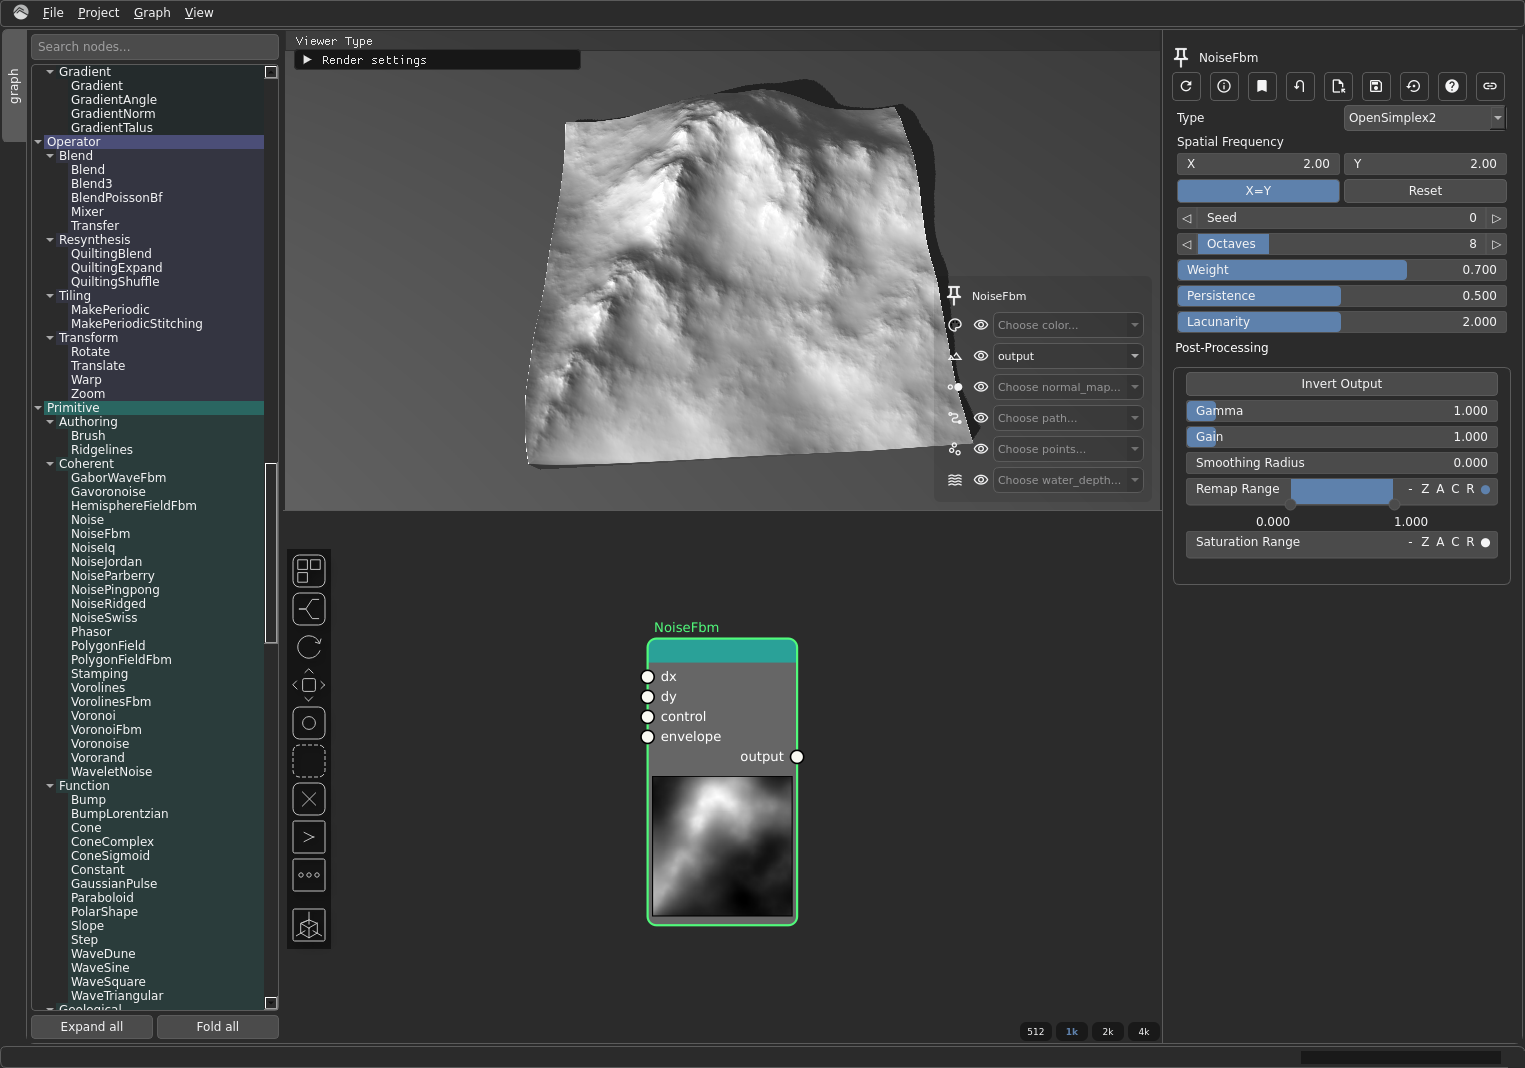This screenshot has width=1525, height=1068.
Task: Open the Choose points dropdown
Action: point(1068,449)
